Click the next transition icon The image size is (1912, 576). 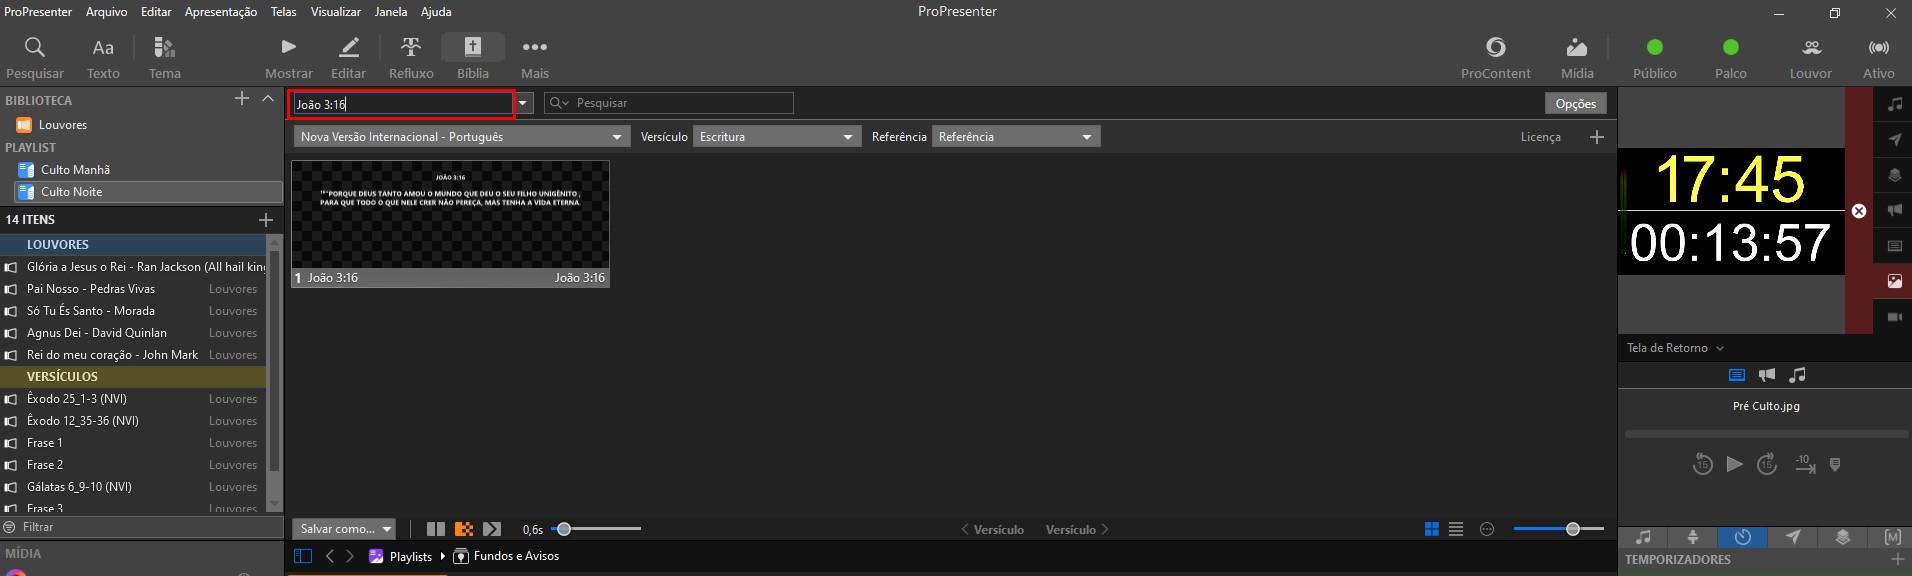point(492,529)
